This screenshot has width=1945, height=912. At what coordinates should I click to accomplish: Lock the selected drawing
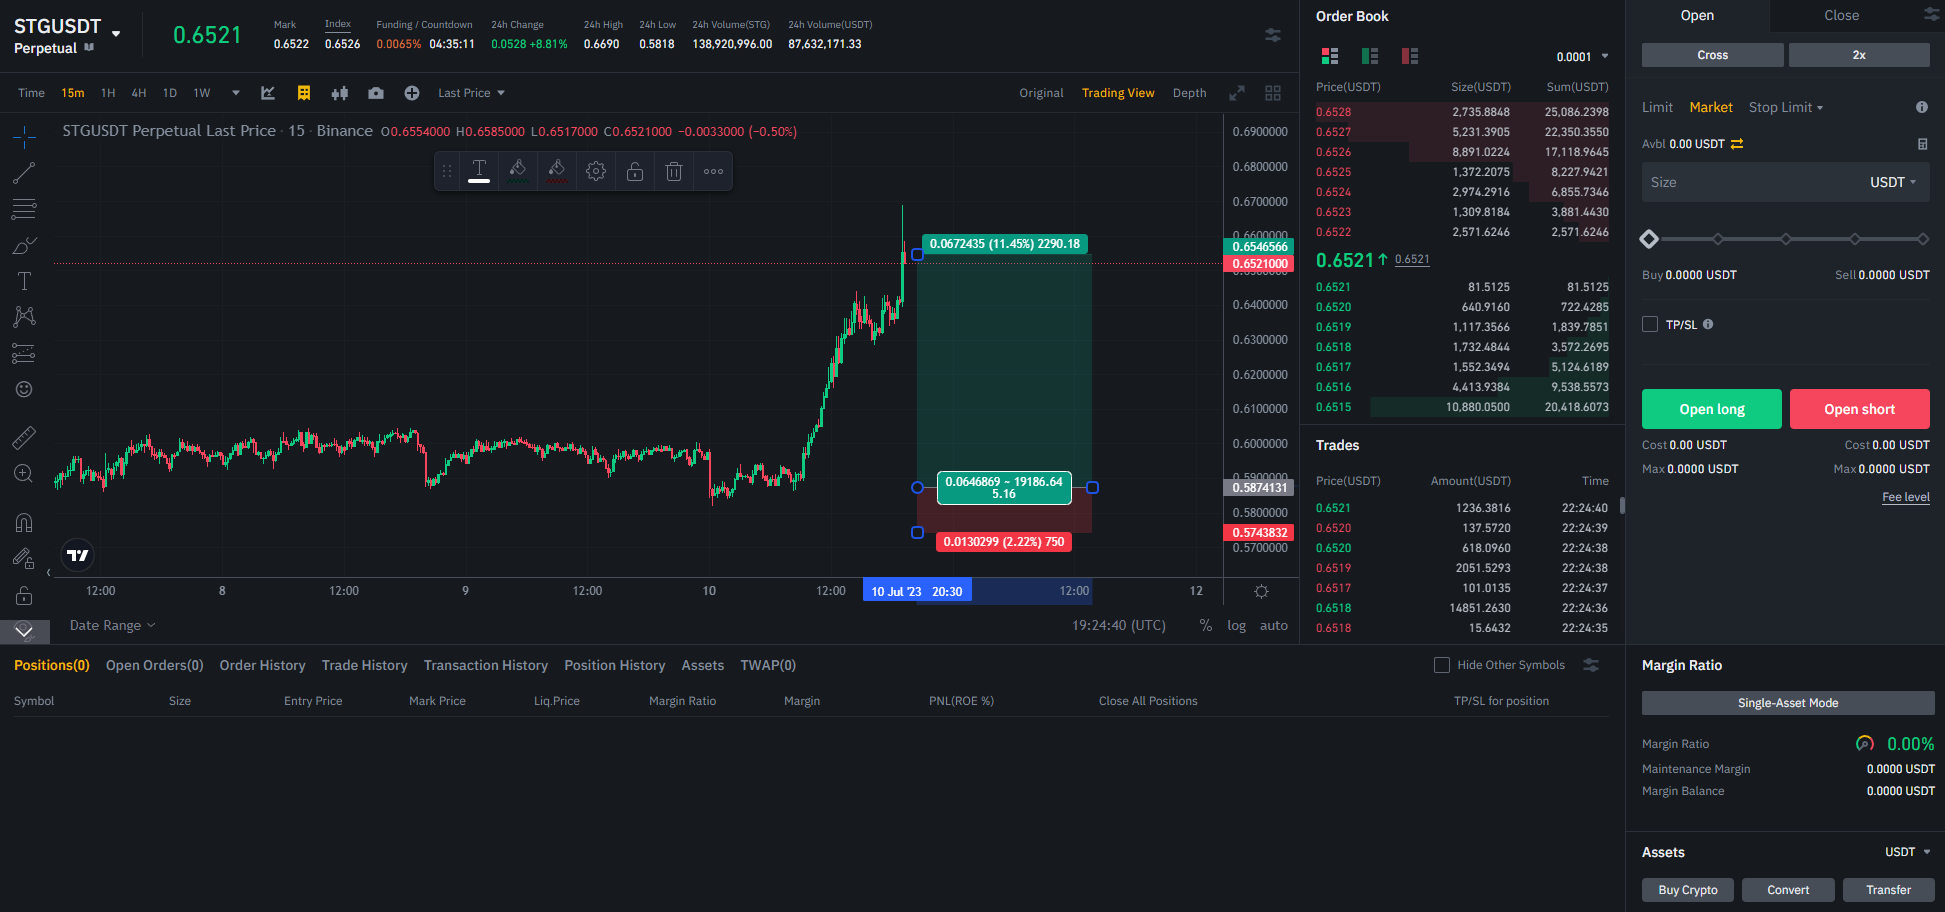point(635,171)
